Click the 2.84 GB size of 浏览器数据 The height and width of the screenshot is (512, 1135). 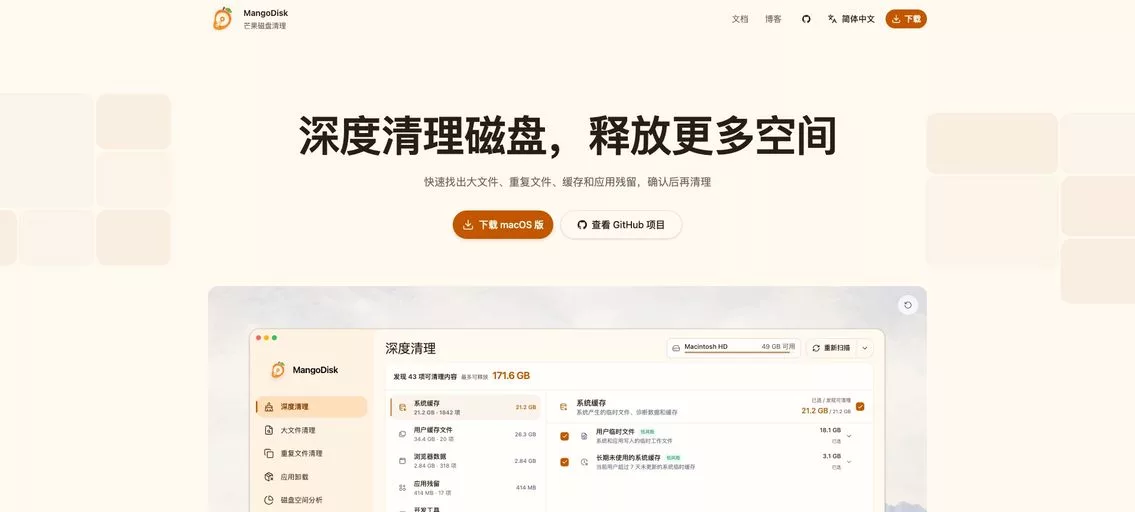pyautogui.click(x=526, y=461)
